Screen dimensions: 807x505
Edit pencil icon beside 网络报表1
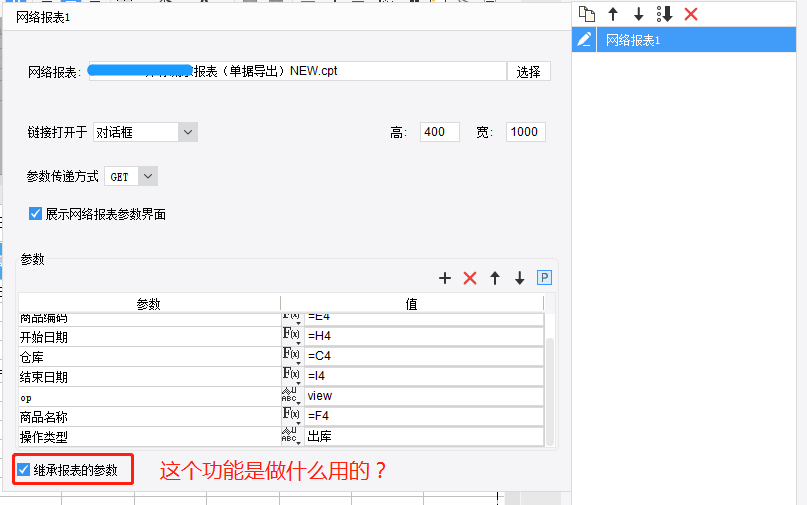[x=584, y=40]
